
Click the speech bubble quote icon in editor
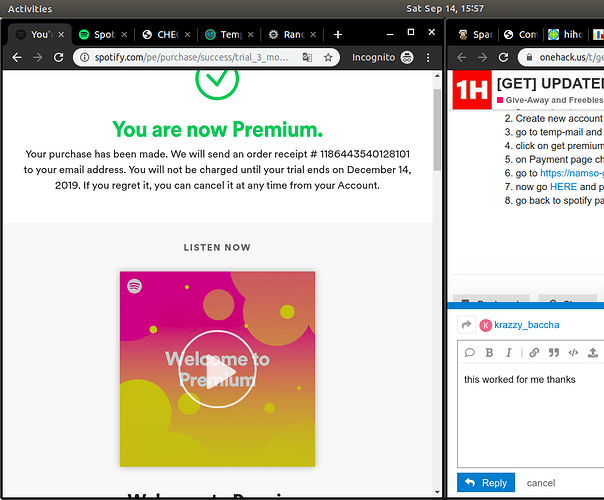(470, 353)
